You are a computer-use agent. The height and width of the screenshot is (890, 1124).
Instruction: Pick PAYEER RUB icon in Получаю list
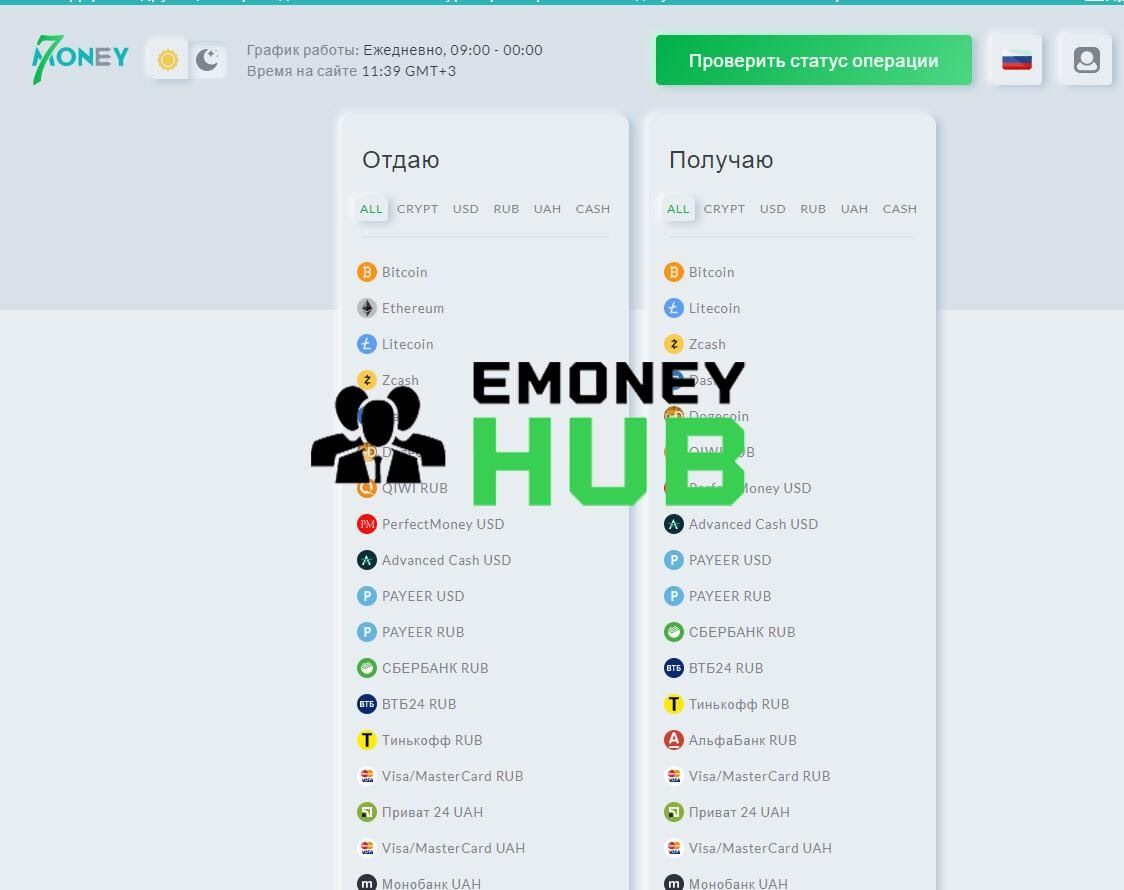(x=674, y=595)
